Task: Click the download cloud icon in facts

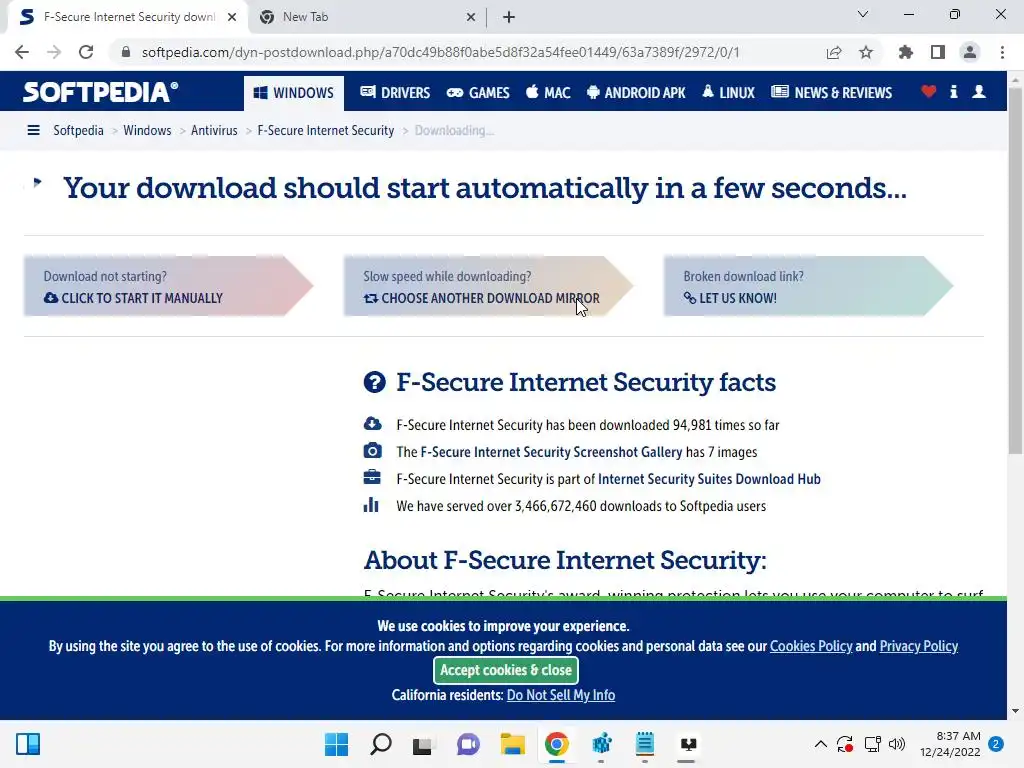Action: [372, 424]
